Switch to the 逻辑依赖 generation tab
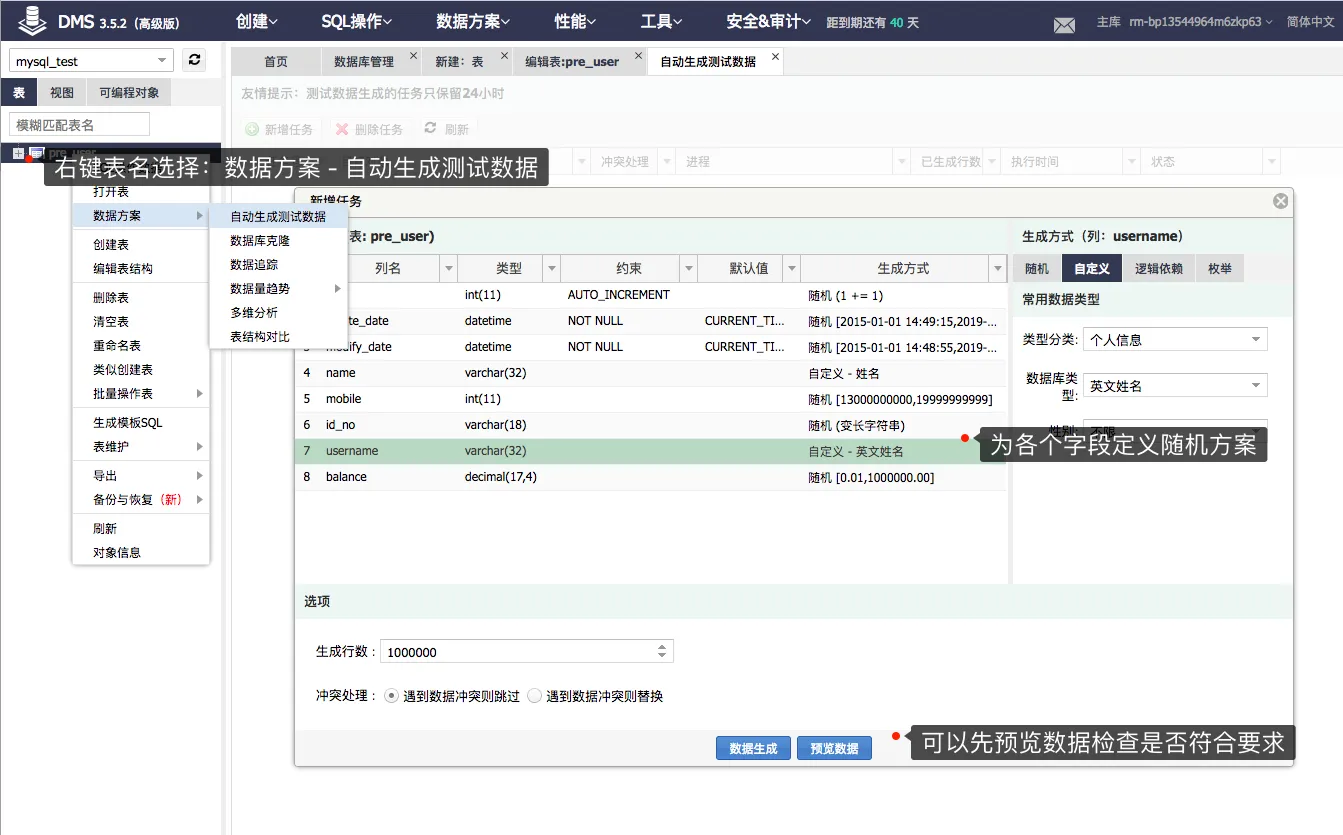Viewport: 1343px width, 835px height. [1158, 269]
